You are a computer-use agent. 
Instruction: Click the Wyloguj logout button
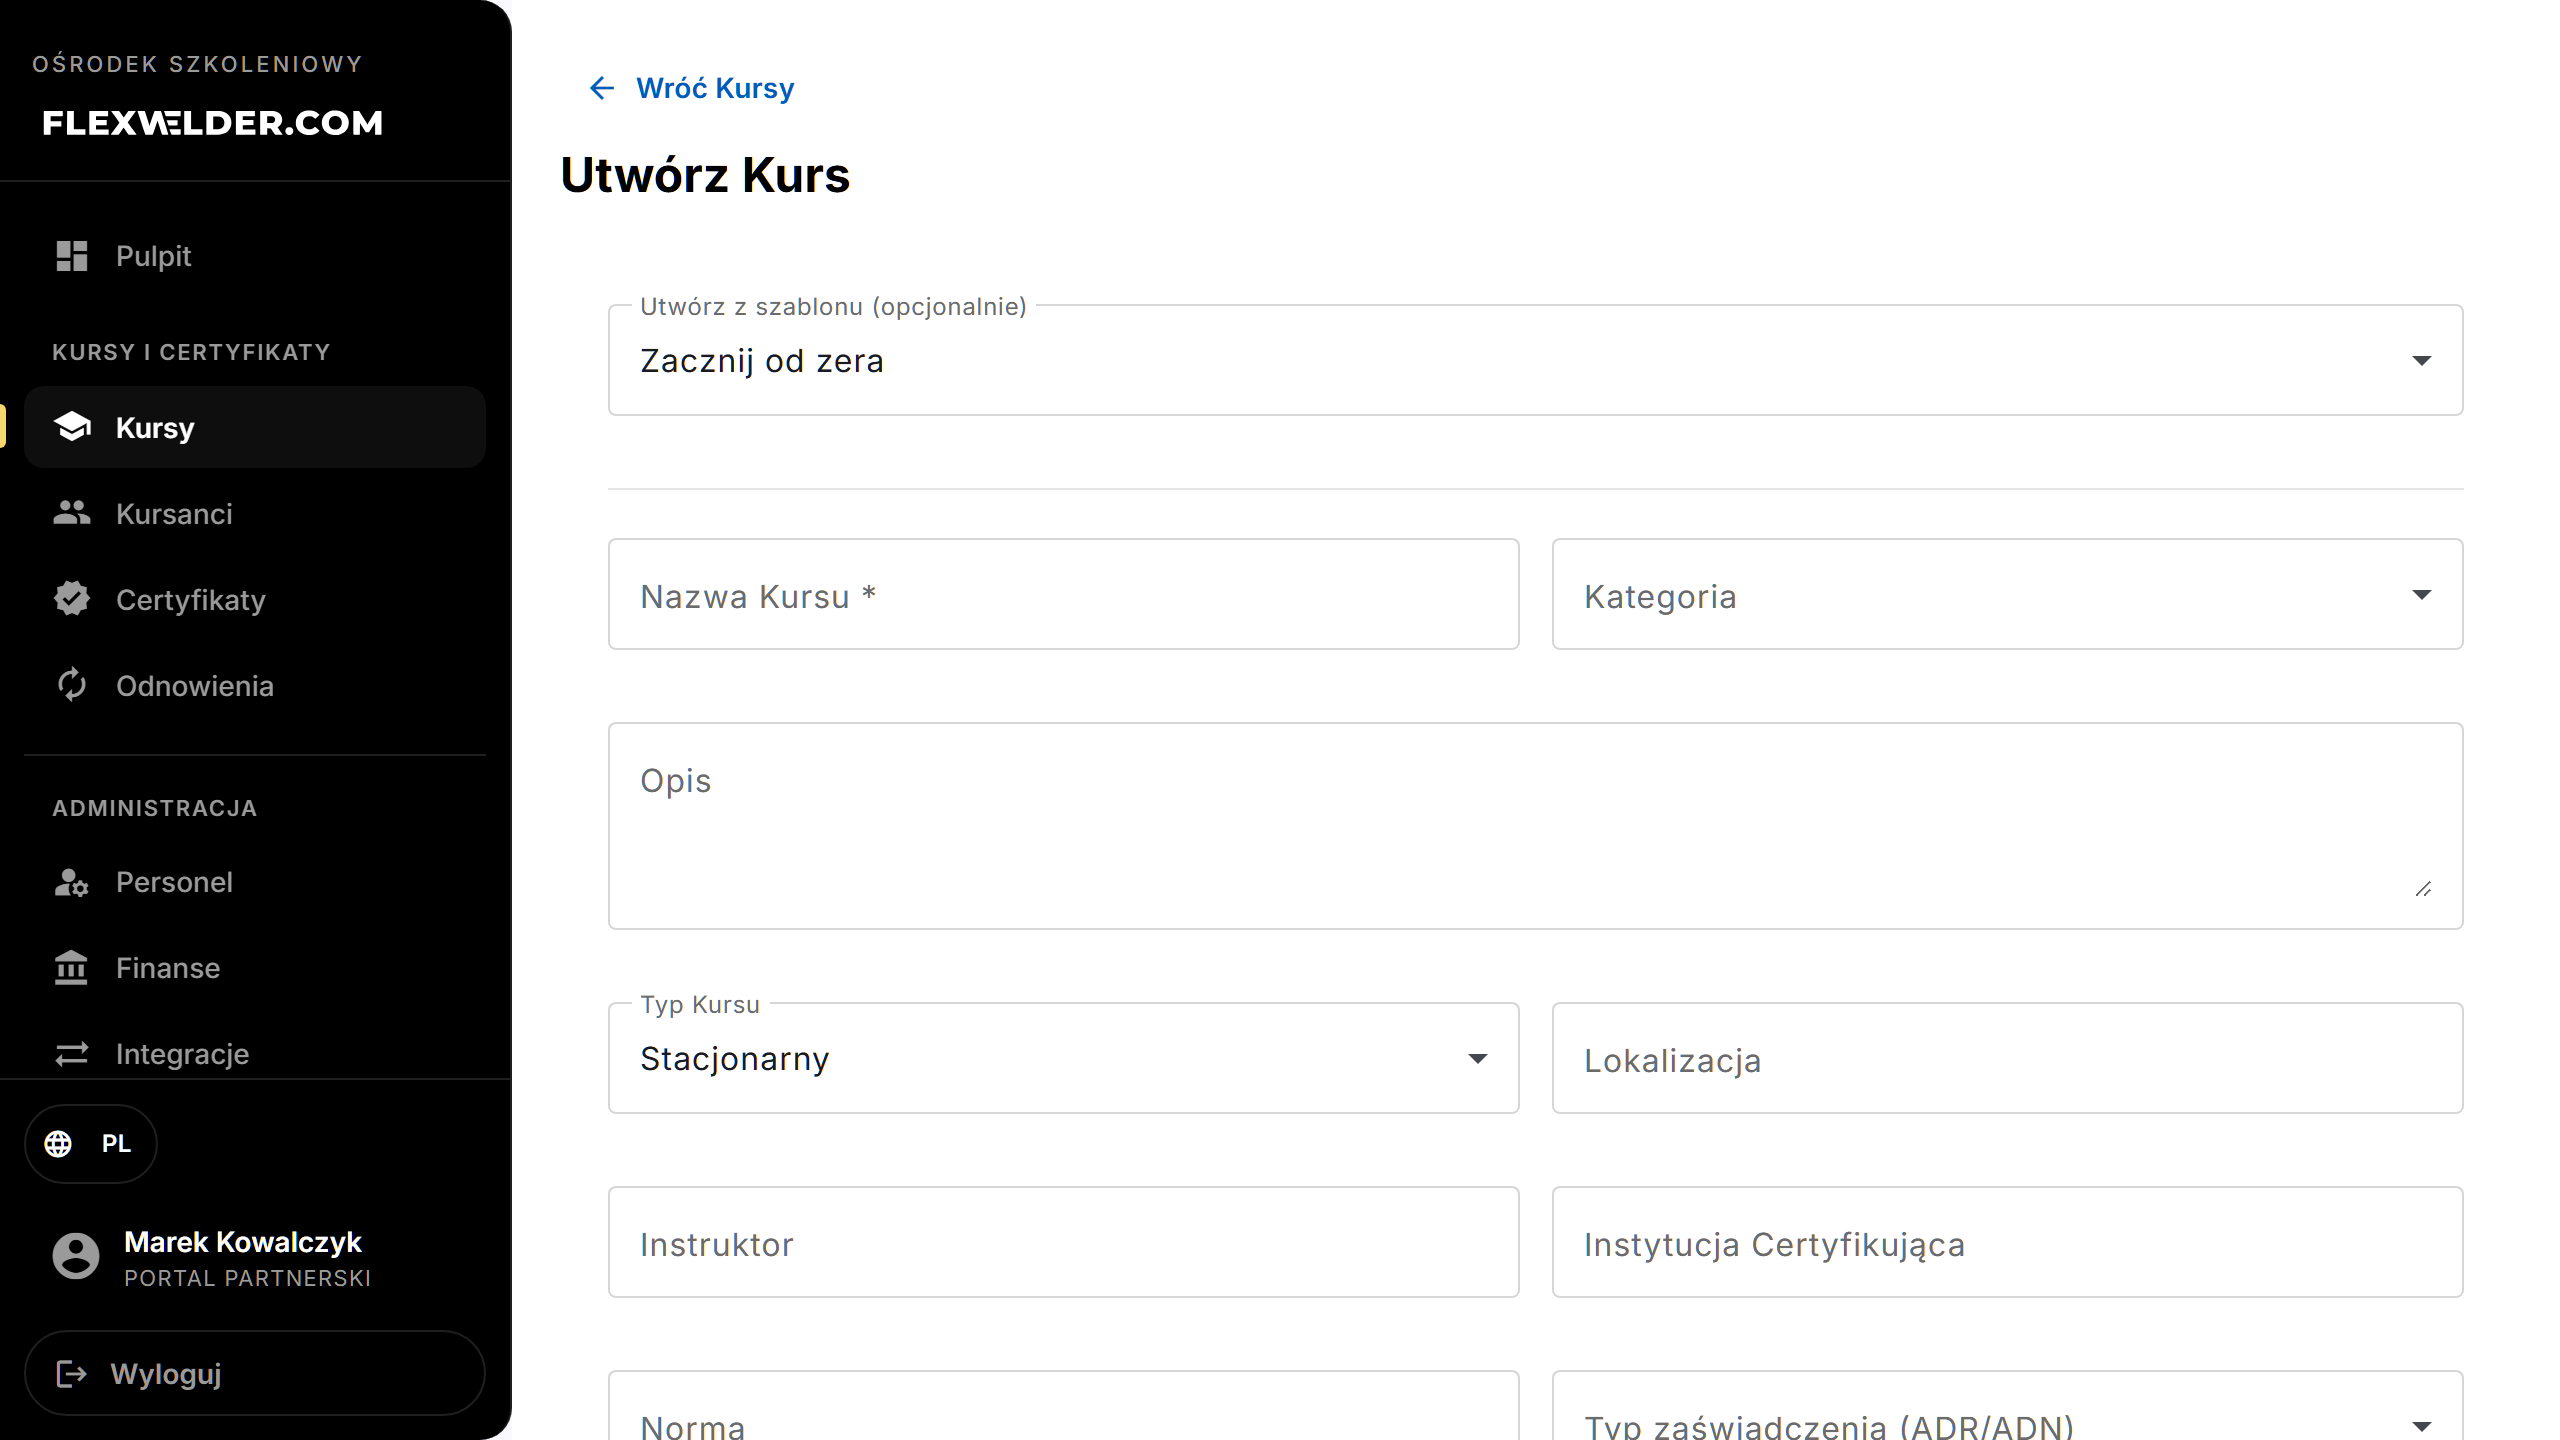pyautogui.click(x=255, y=1373)
